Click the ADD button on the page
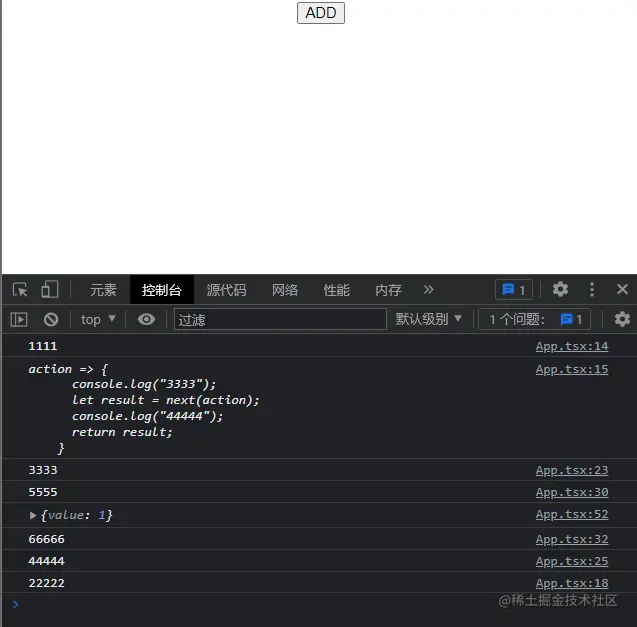Screen dimensions: 637x627 (321, 13)
